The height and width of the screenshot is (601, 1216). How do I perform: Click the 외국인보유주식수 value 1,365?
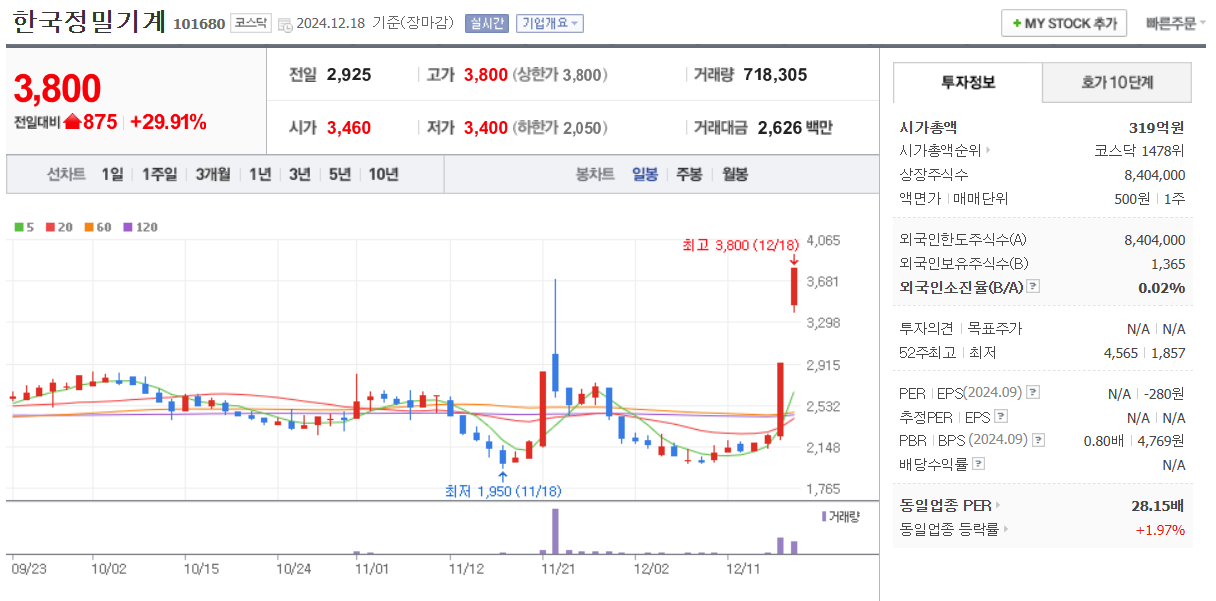pos(1168,264)
